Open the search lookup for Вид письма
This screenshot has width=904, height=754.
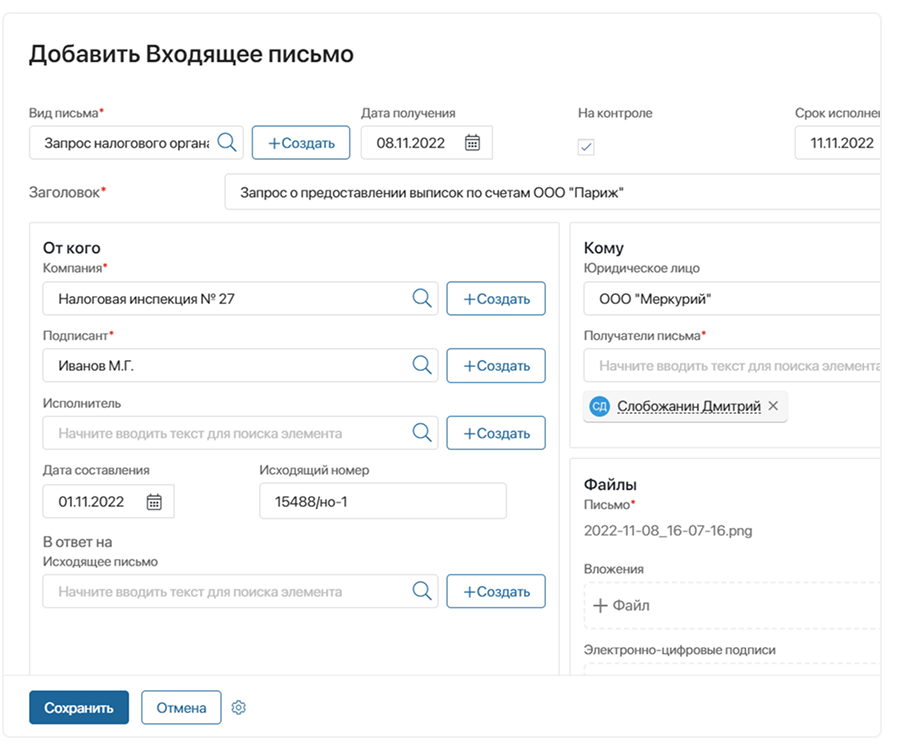coord(227,142)
